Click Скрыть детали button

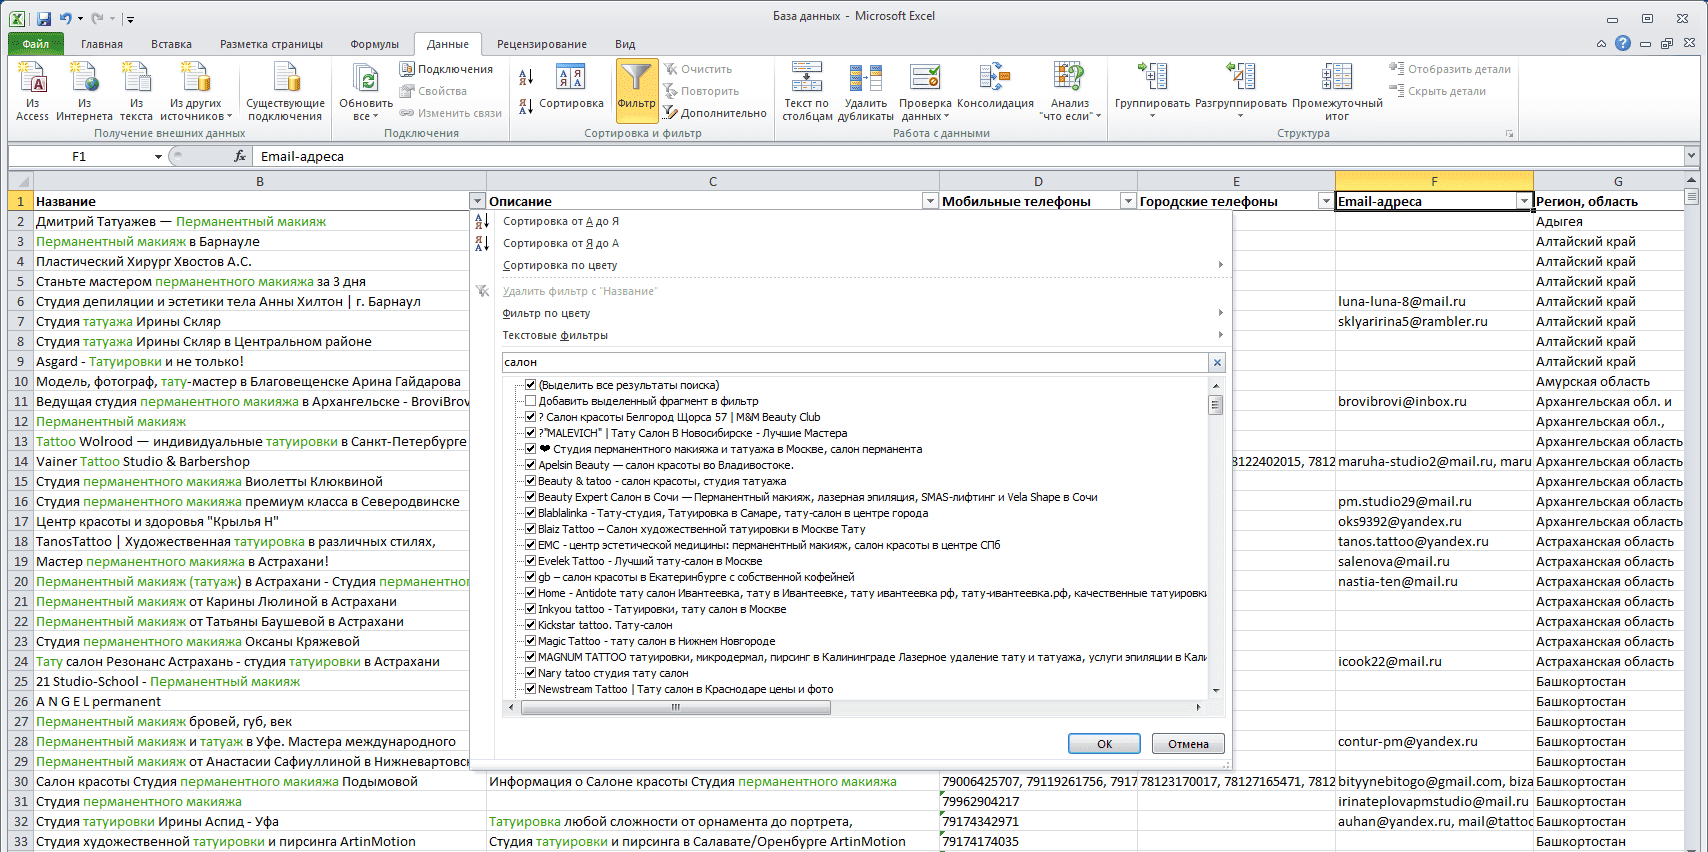coord(1437,91)
